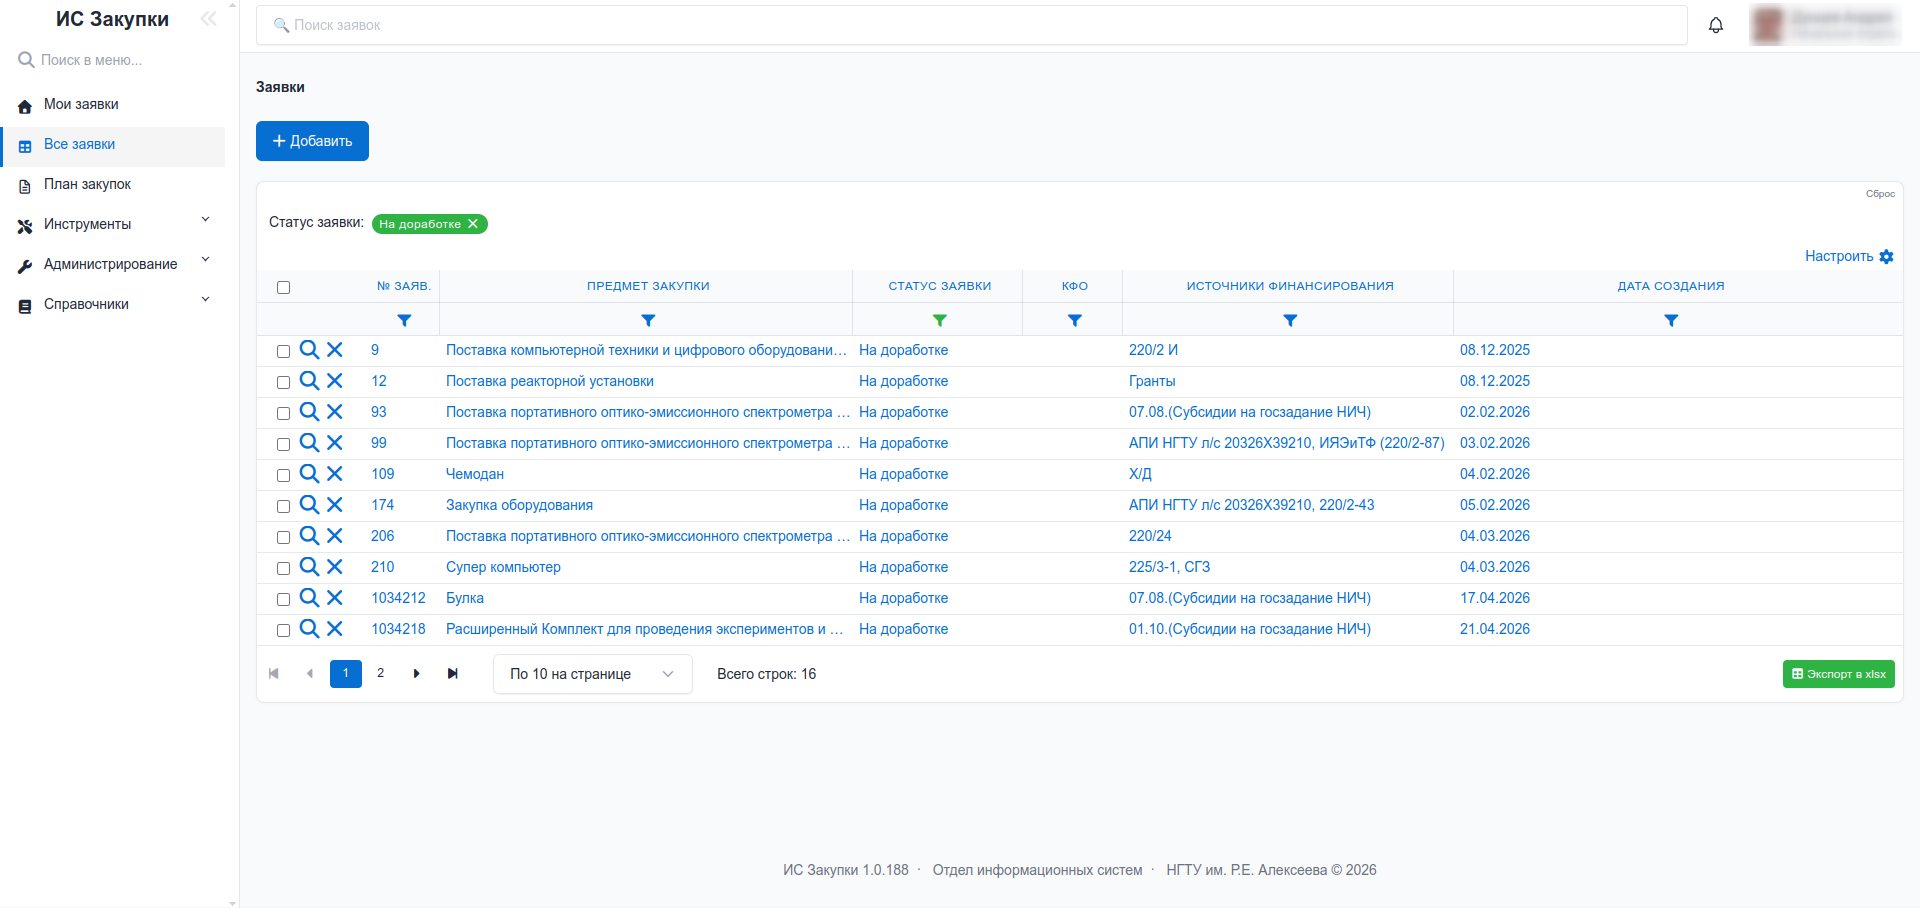1920x908 pixels.
Task: View request 9 via magnifier icon
Action: pyautogui.click(x=310, y=350)
